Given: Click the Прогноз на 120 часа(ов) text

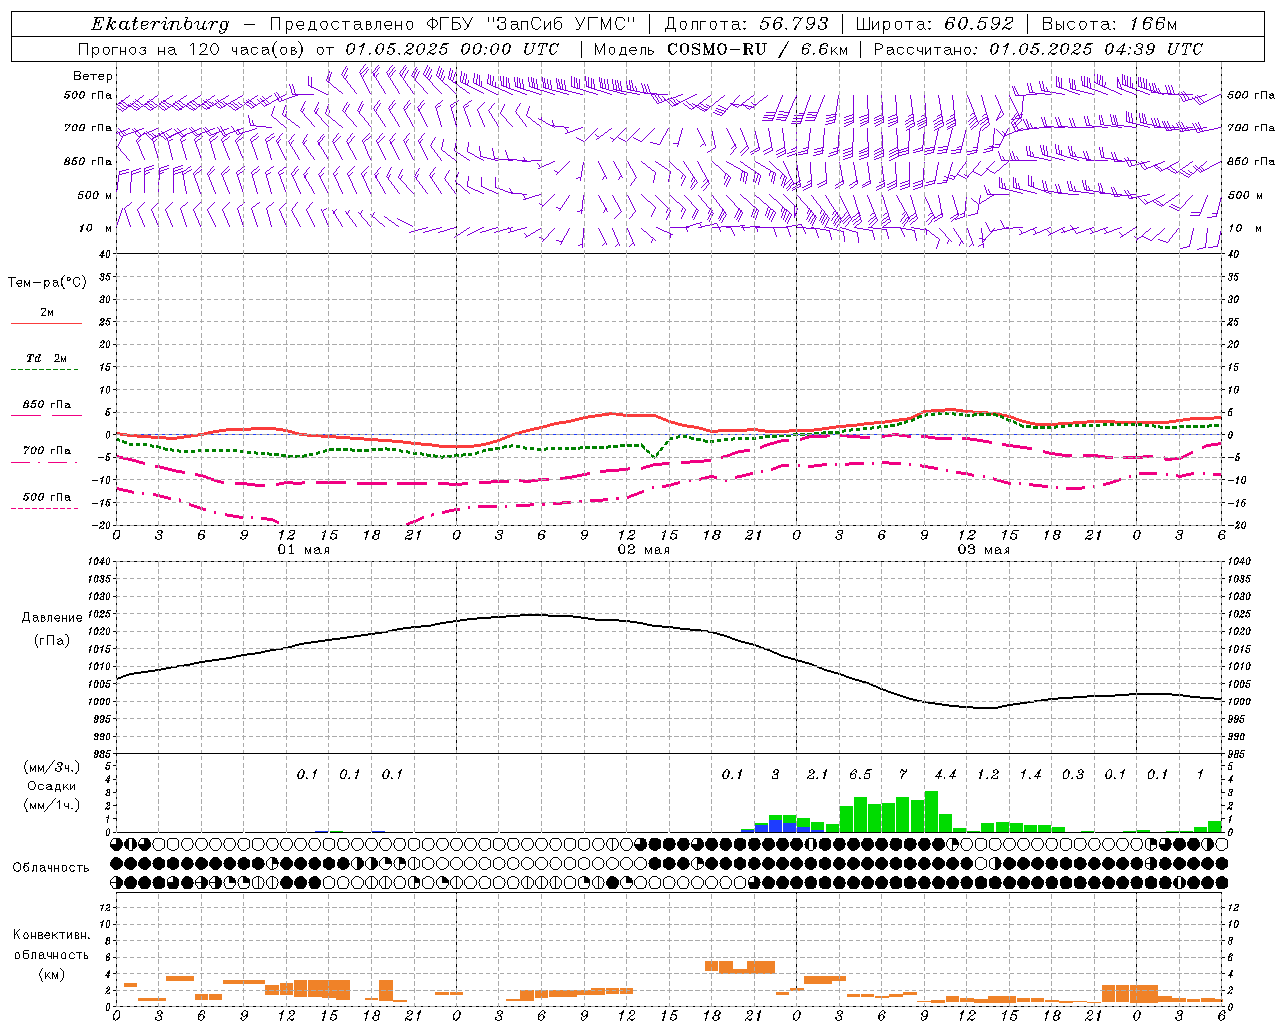Looking at the screenshot, I should (x=193, y=49).
